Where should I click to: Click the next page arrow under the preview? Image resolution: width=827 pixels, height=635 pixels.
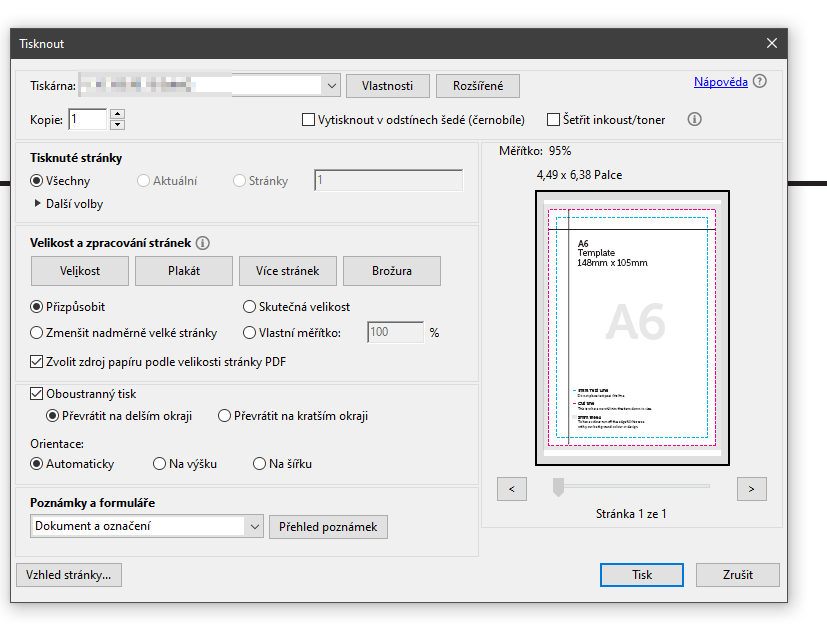(751, 488)
